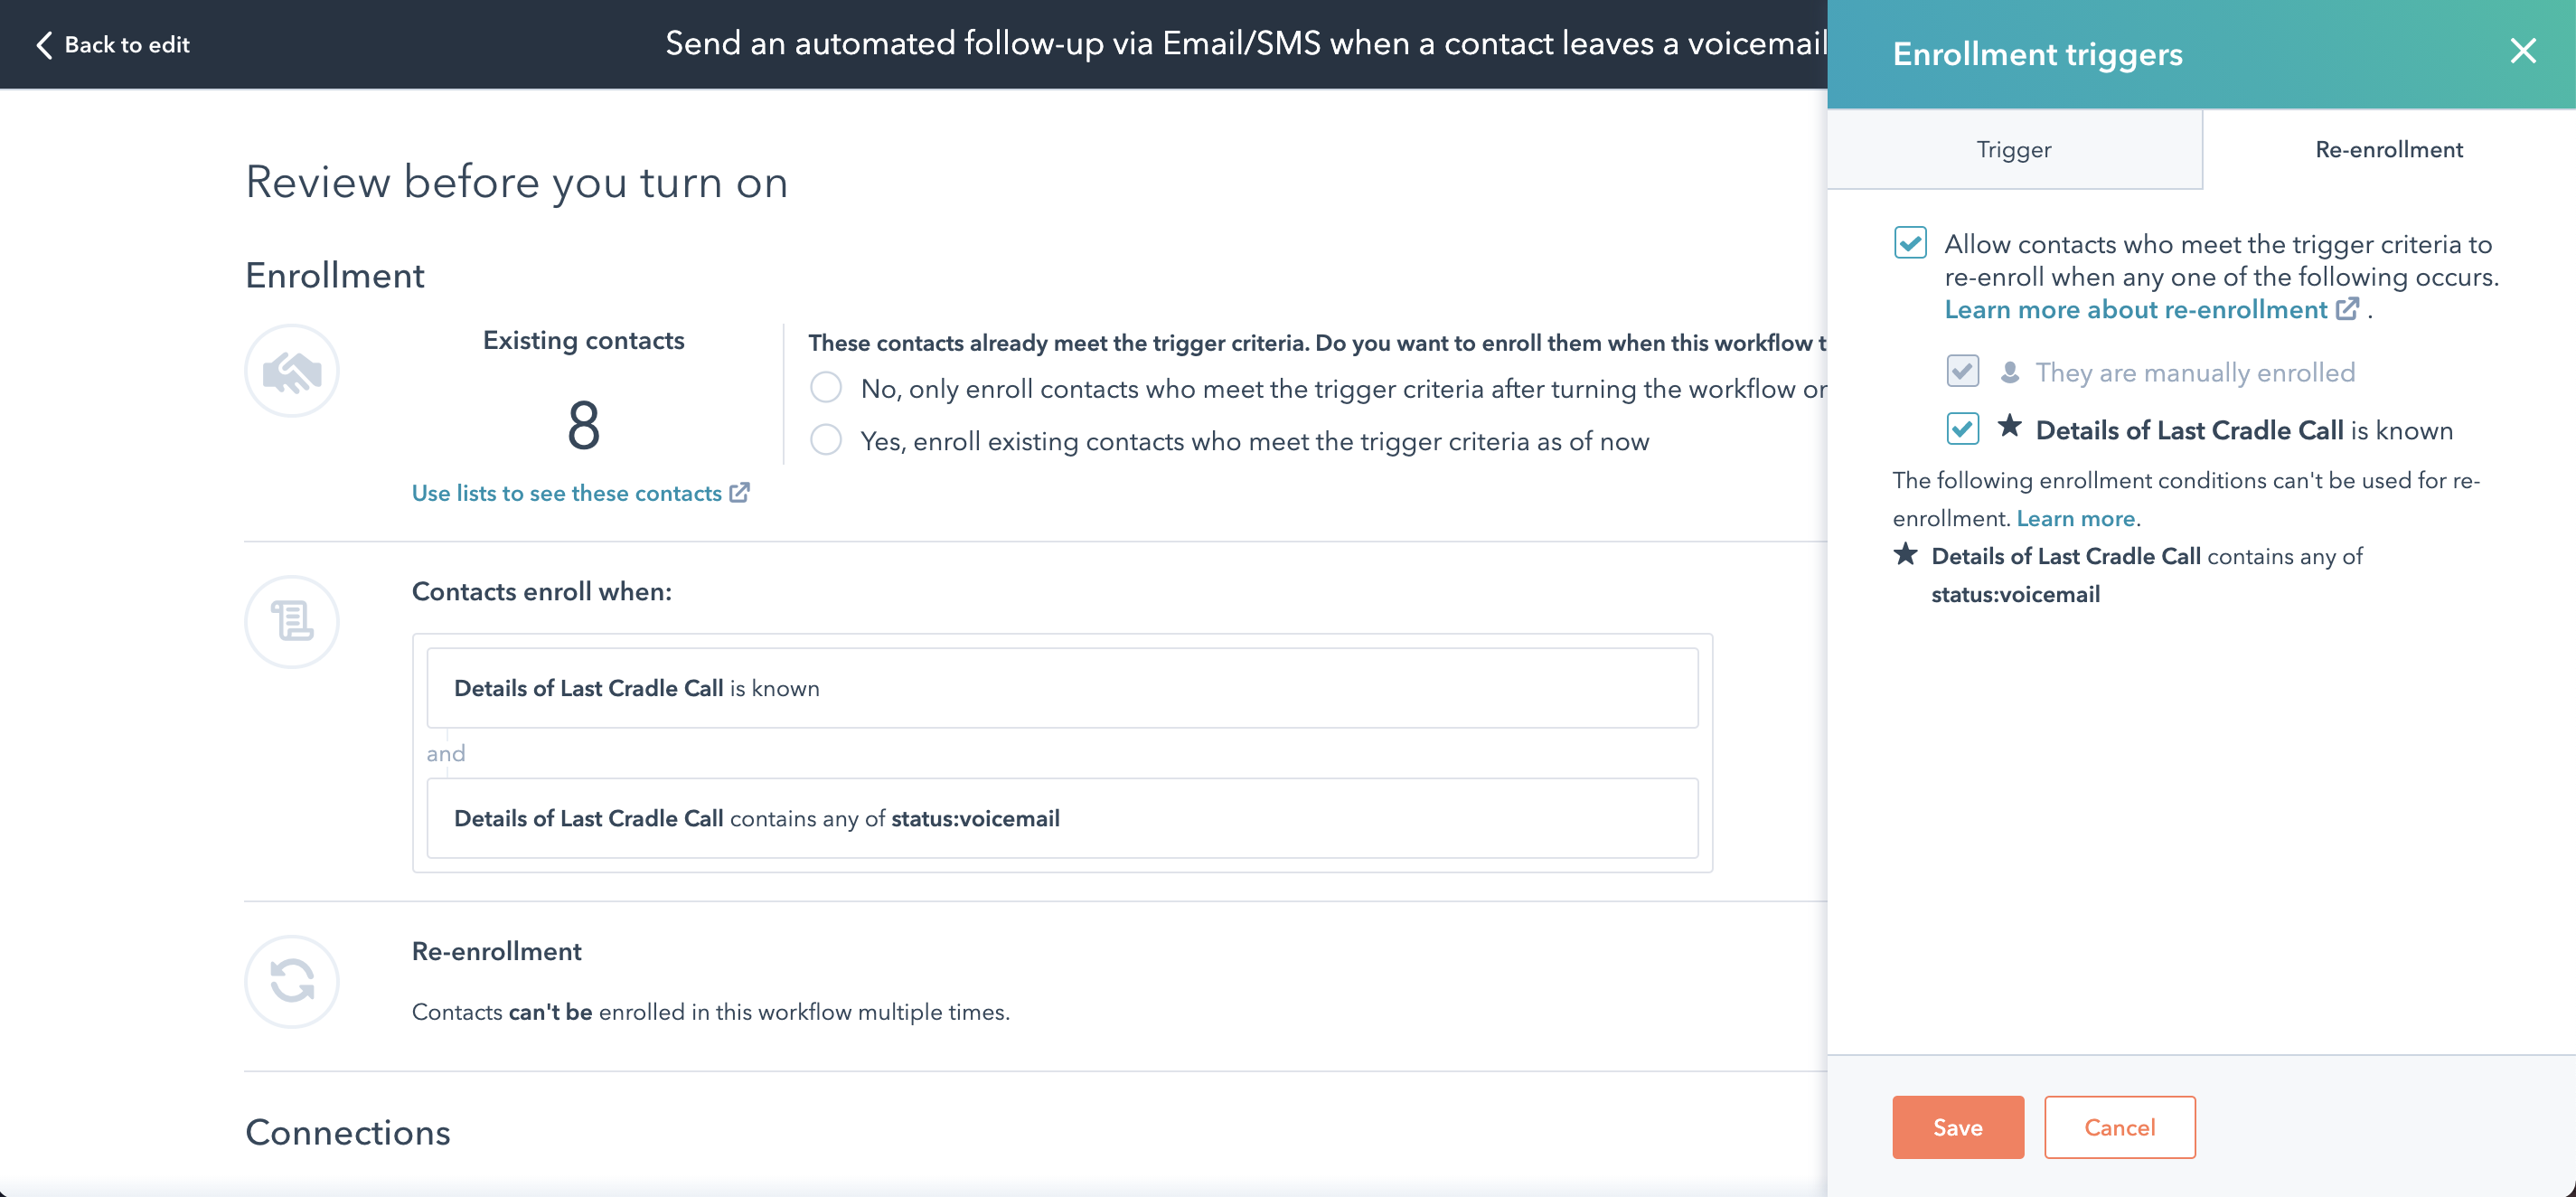This screenshot has height=1197, width=2576.
Task: Click the 'is known' enrollment condition box
Action: point(1062,688)
